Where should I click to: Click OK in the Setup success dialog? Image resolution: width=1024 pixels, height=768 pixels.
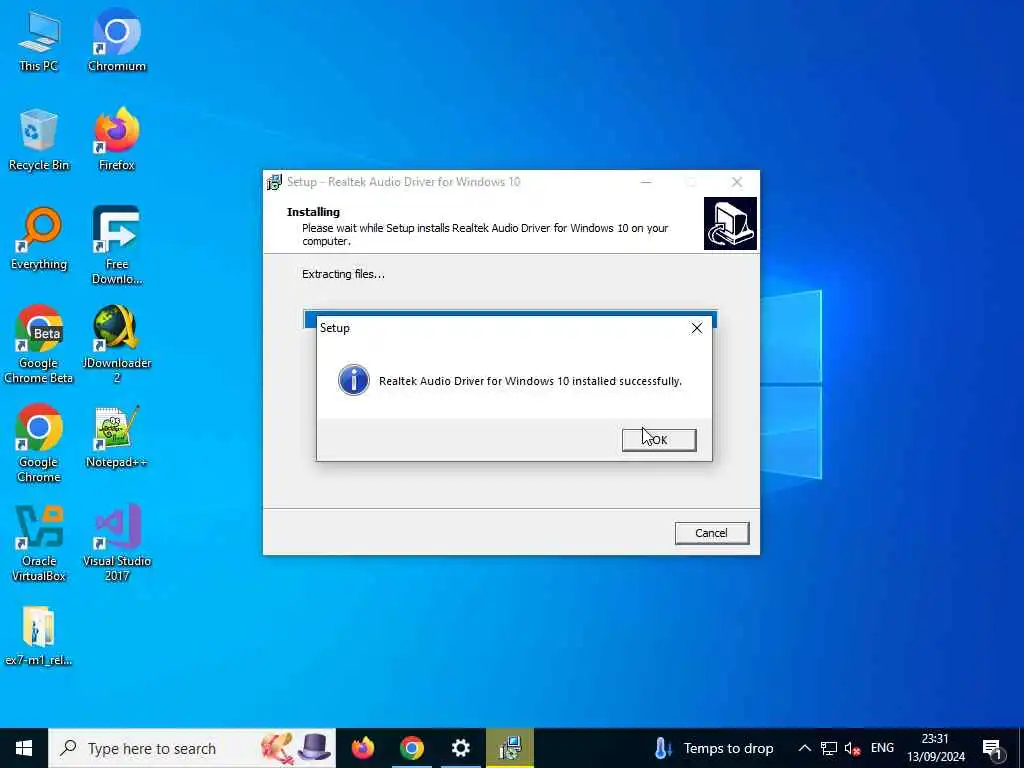659,440
